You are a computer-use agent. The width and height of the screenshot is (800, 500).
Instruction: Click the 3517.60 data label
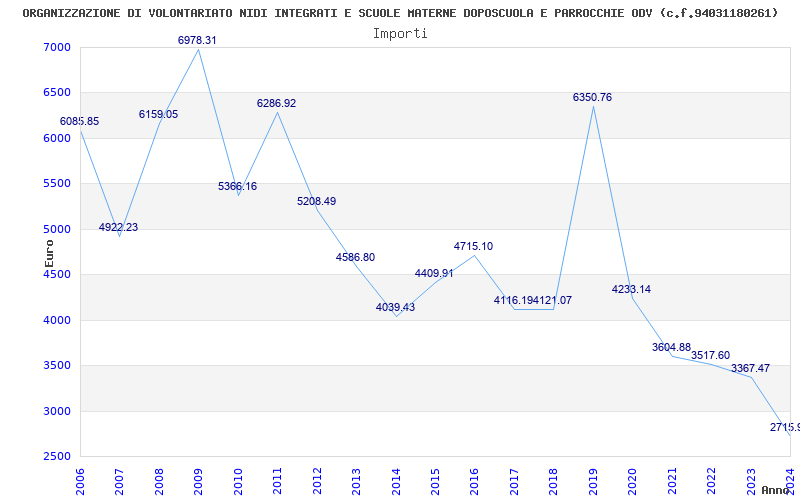coord(710,355)
